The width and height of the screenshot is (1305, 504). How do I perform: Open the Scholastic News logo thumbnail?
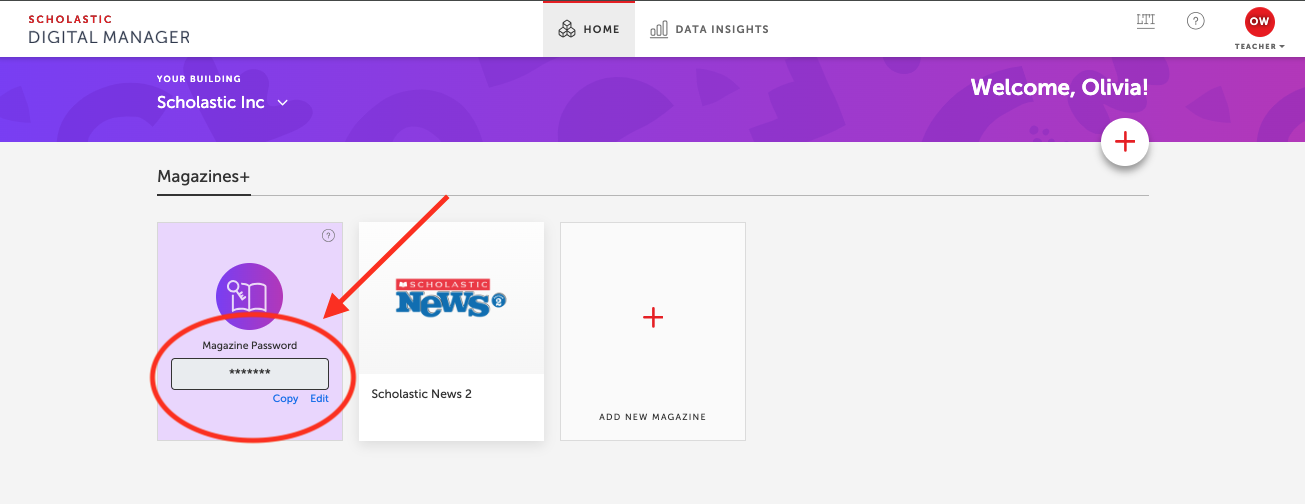coord(451,298)
